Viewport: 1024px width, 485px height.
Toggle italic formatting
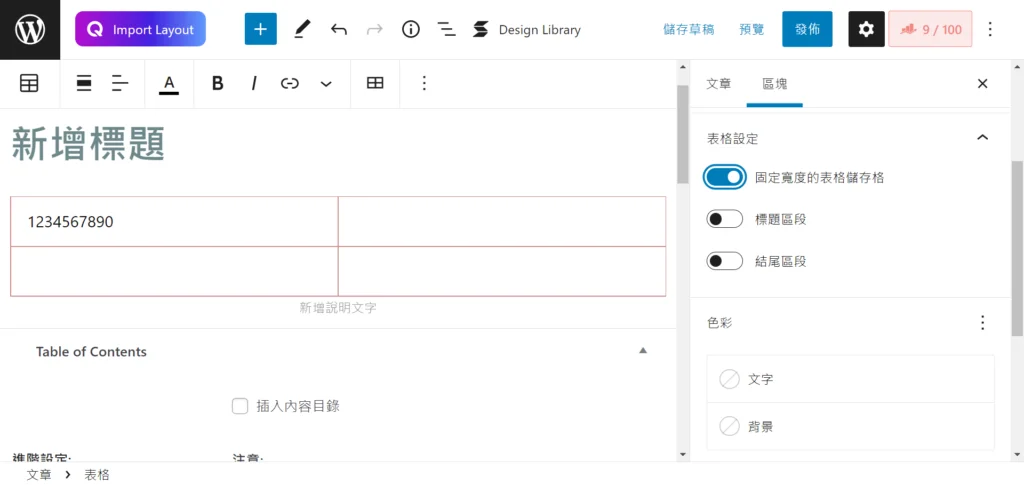[254, 84]
